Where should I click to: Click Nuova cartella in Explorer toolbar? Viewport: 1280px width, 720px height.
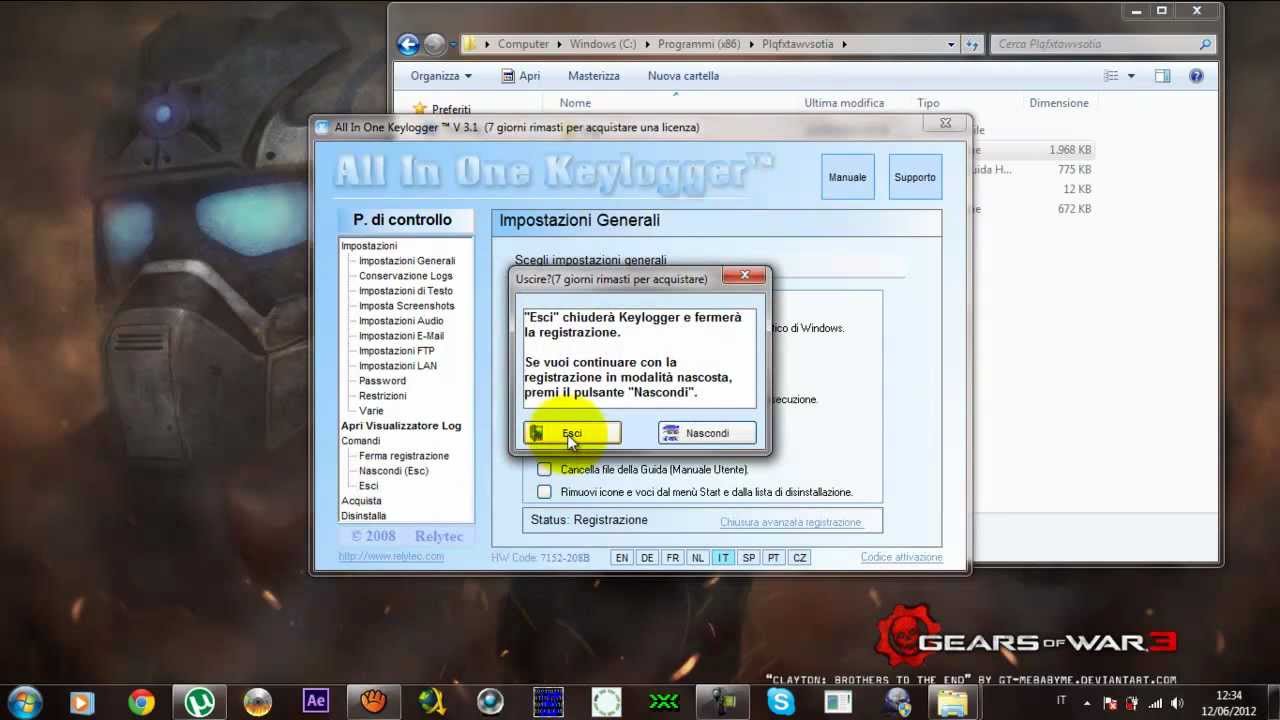(683, 76)
